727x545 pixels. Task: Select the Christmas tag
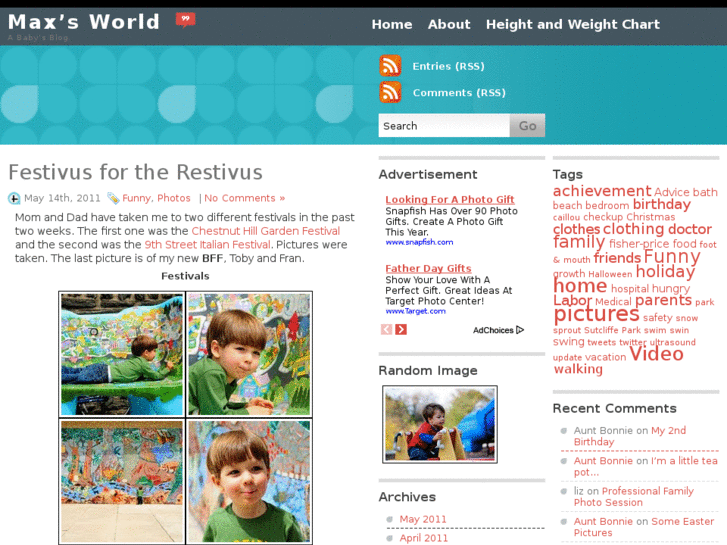(650, 217)
